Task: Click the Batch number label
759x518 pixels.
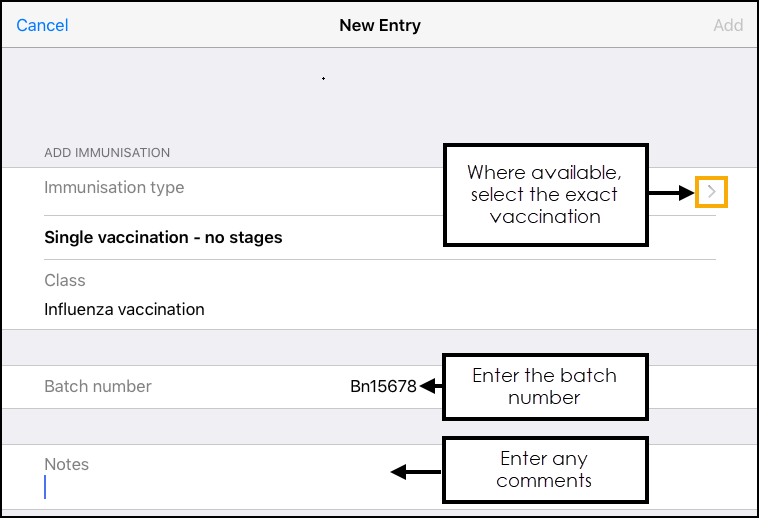Action: pos(98,386)
